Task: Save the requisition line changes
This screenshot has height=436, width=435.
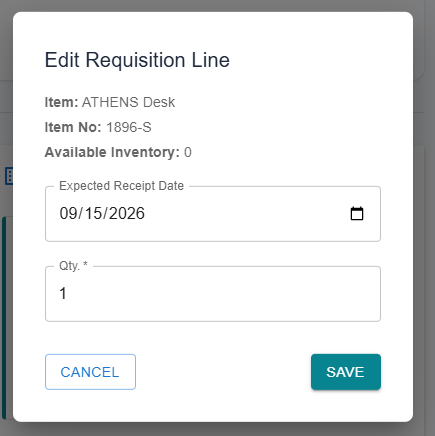Action: tap(346, 372)
